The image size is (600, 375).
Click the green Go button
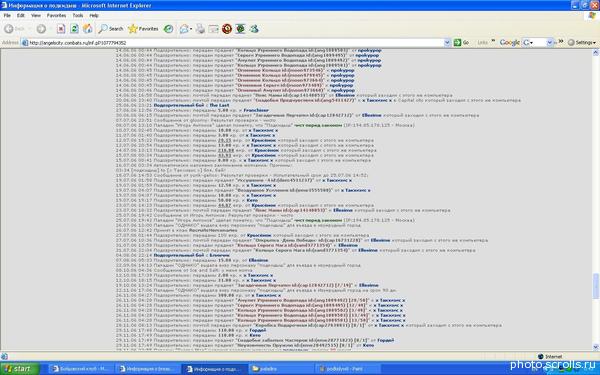click(461, 42)
